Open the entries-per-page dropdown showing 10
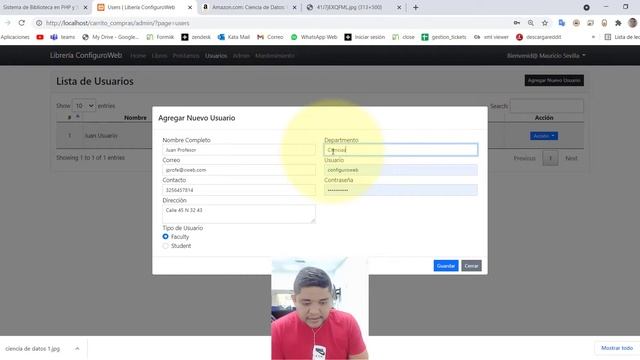The width and height of the screenshot is (640, 360). [84, 106]
